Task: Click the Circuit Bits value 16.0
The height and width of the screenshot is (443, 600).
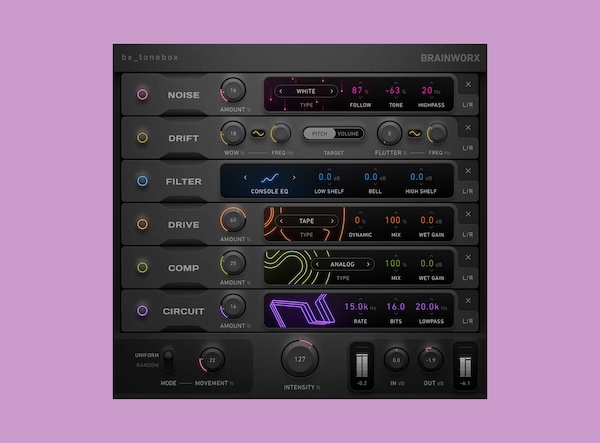Action: [x=396, y=306]
